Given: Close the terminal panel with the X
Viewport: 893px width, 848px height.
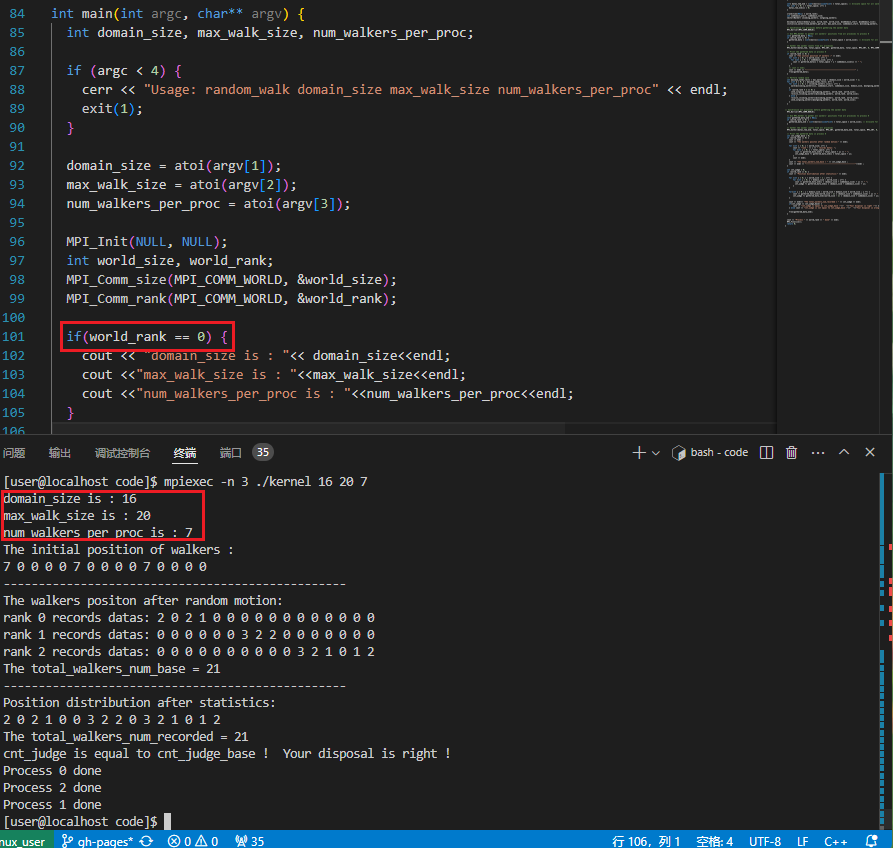Looking at the screenshot, I should [870, 452].
